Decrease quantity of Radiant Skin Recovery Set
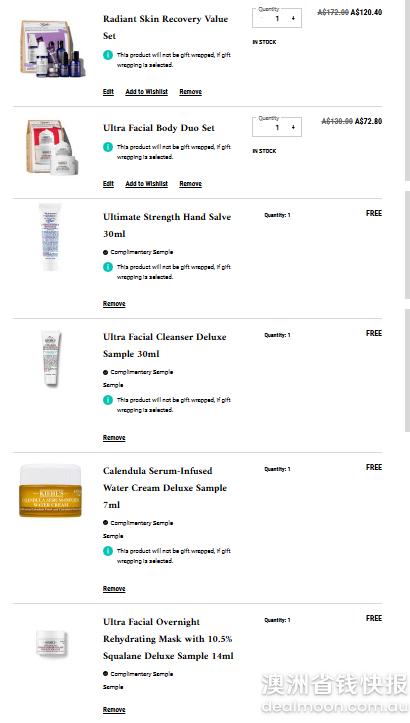The image size is (410, 723). tap(261, 18)
